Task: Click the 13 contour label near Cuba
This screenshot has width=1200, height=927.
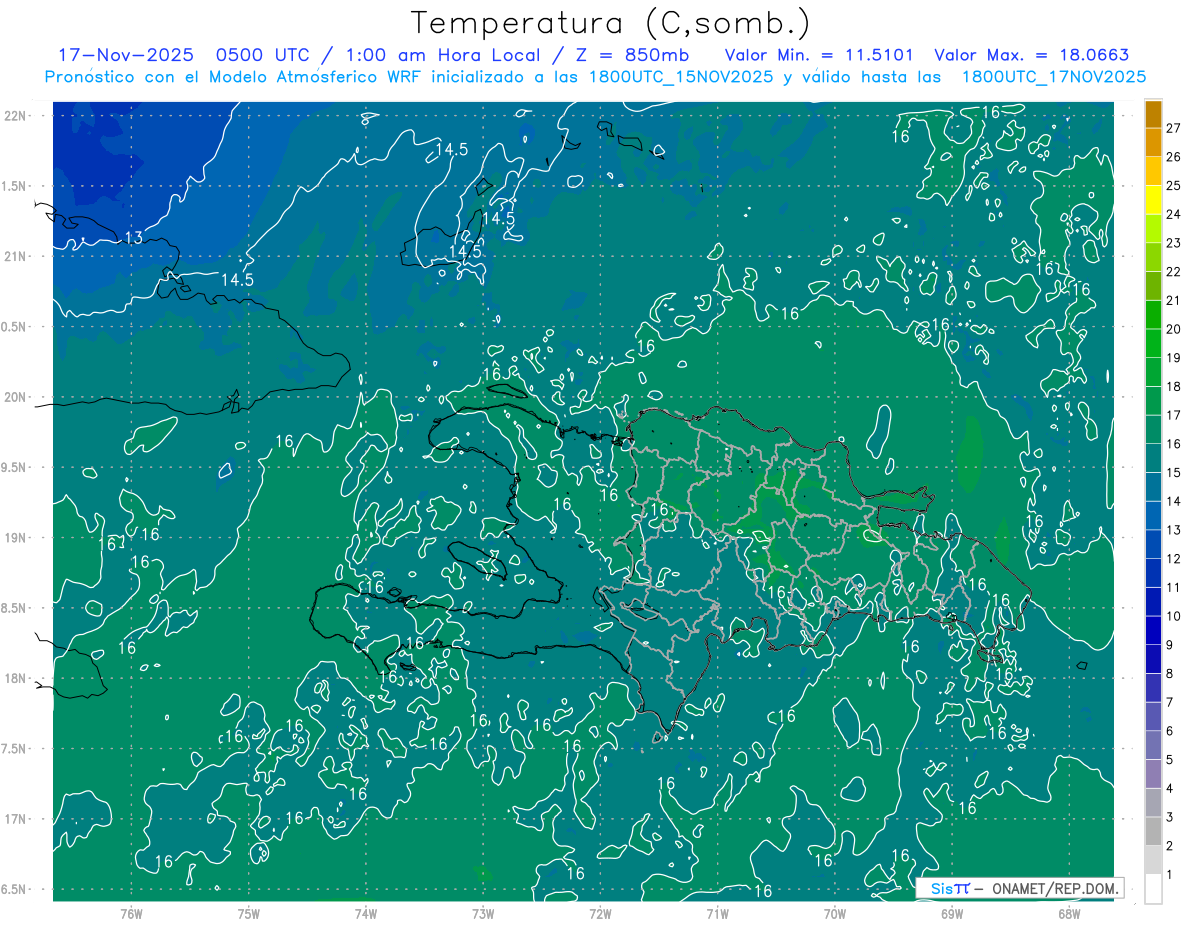Action: tap(134, 238)
